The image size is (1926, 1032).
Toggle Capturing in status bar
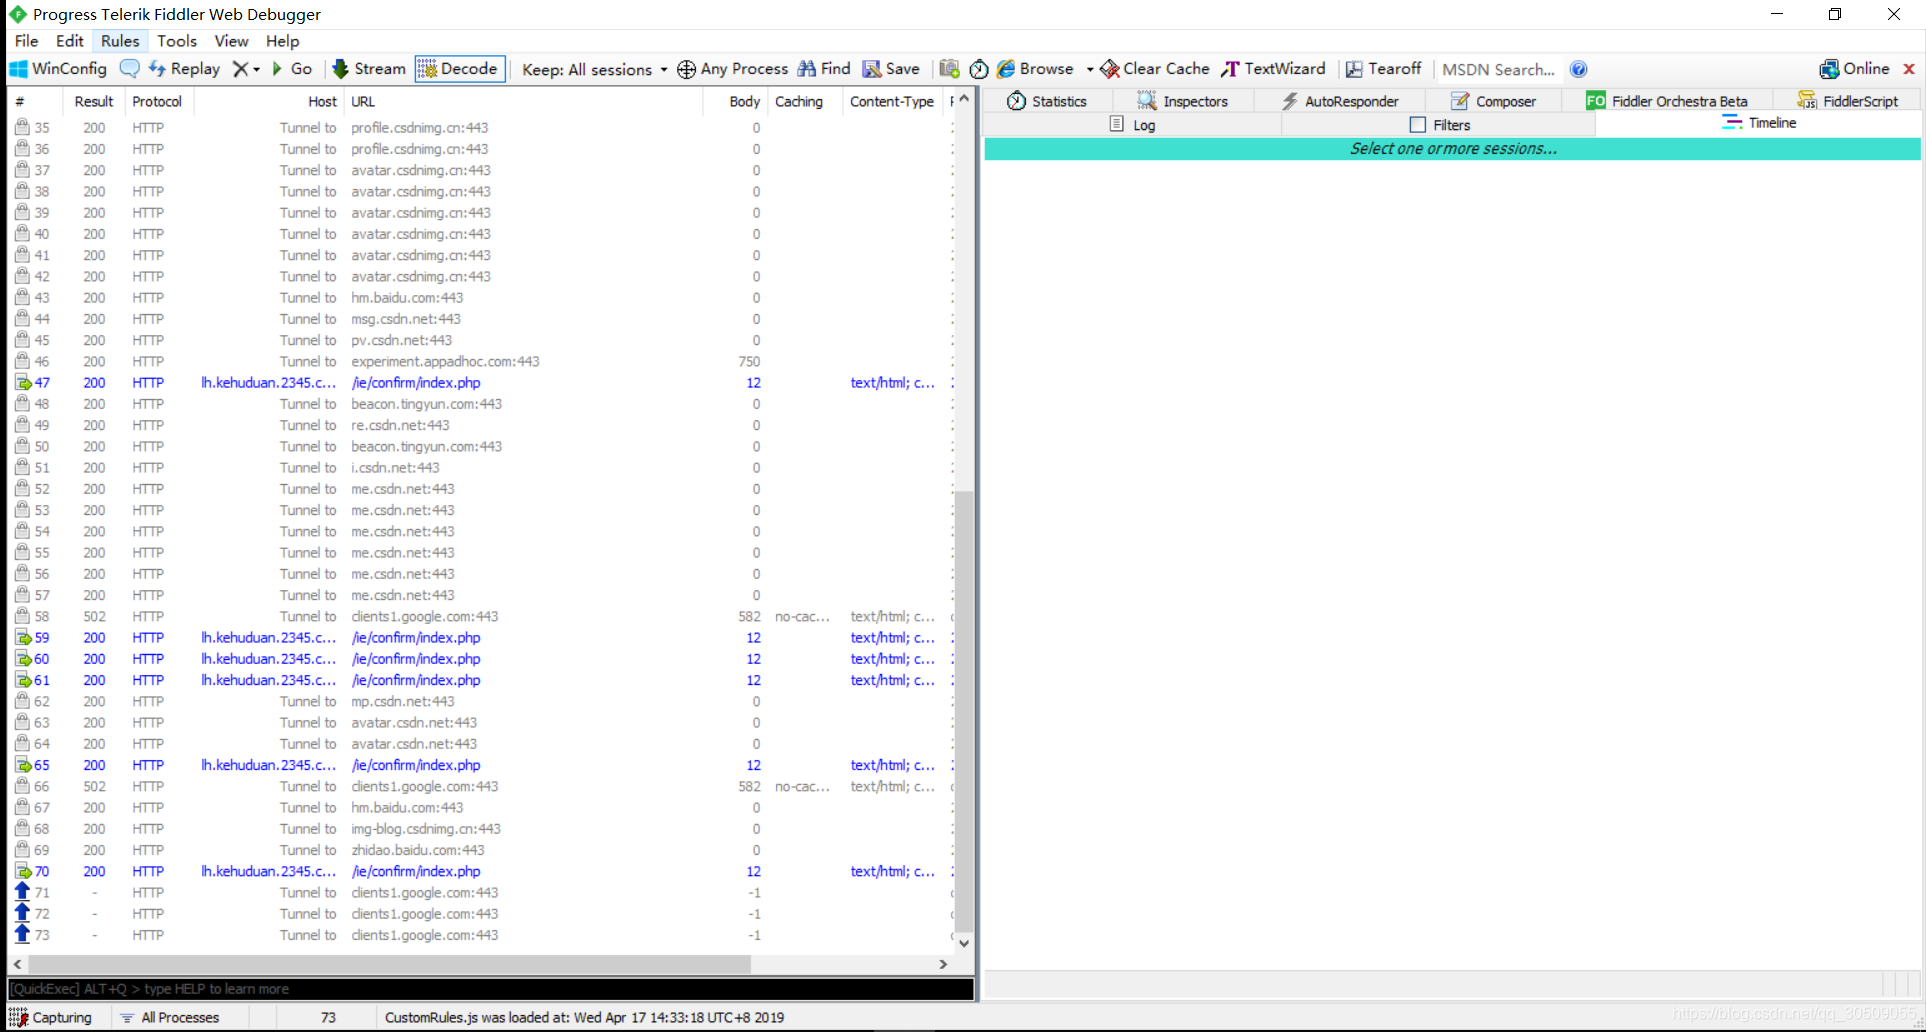pyautogui.click(x=50, y=1017)
